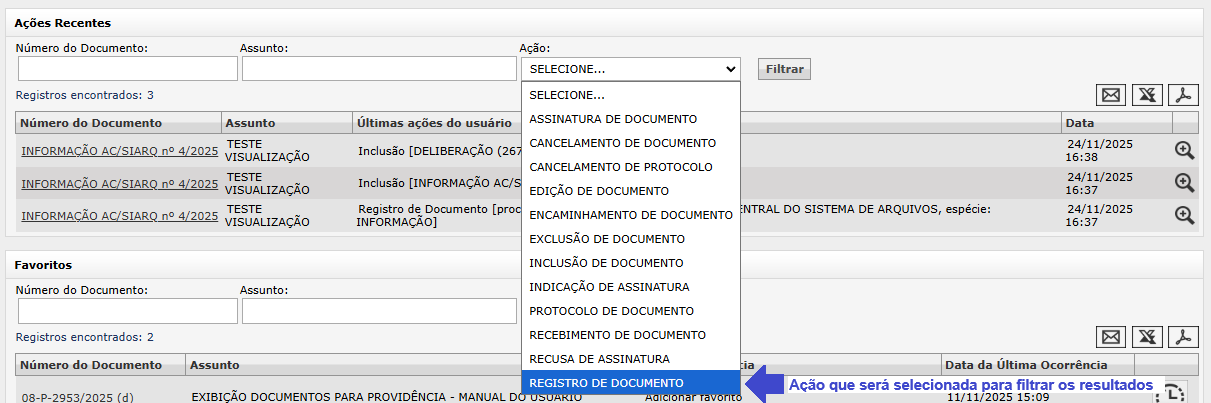Export Favoritos list to PDF
This screenshot has width=1211, height=403.
[x=1184, y=337]
